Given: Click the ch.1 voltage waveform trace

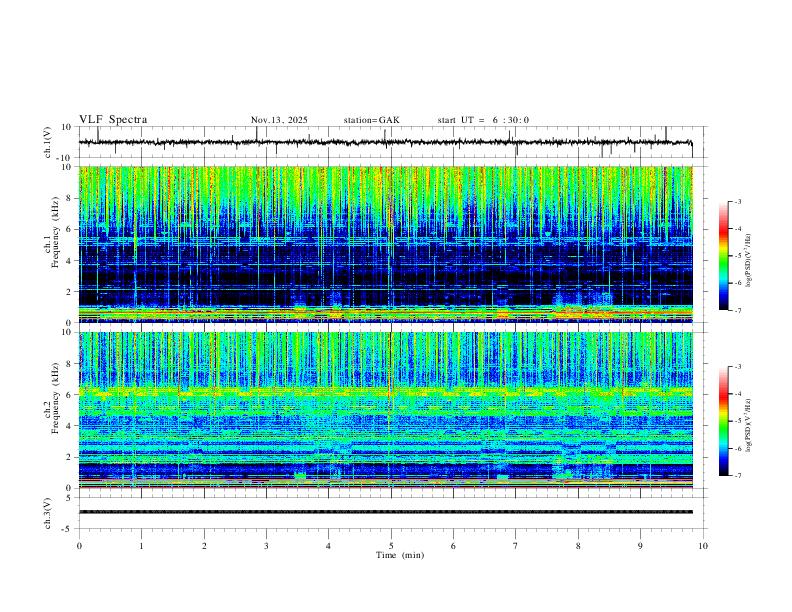Looking at the screenshot, I should pos(385,142).
